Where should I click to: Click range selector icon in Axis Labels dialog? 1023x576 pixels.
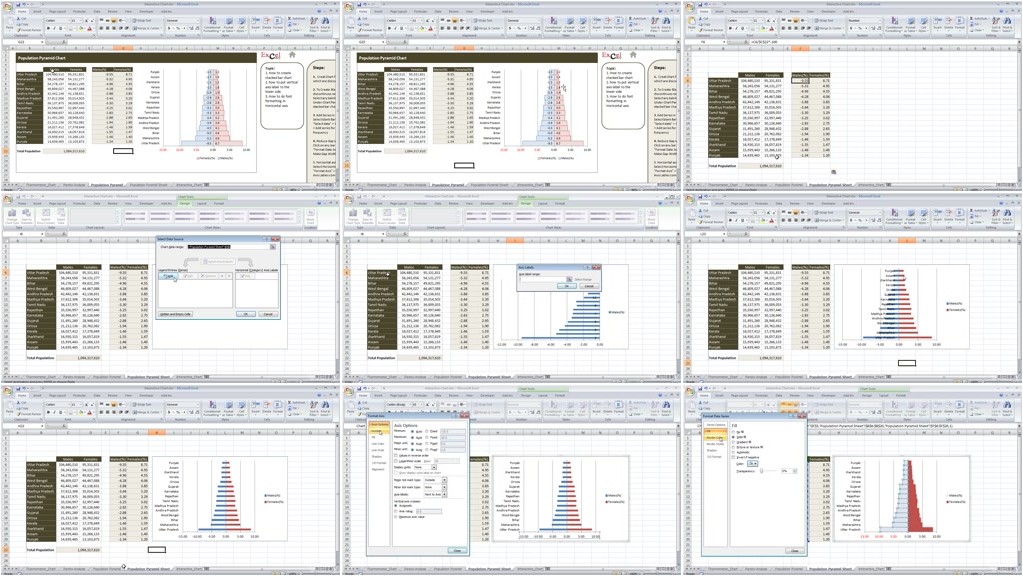(x=570, y=279)
